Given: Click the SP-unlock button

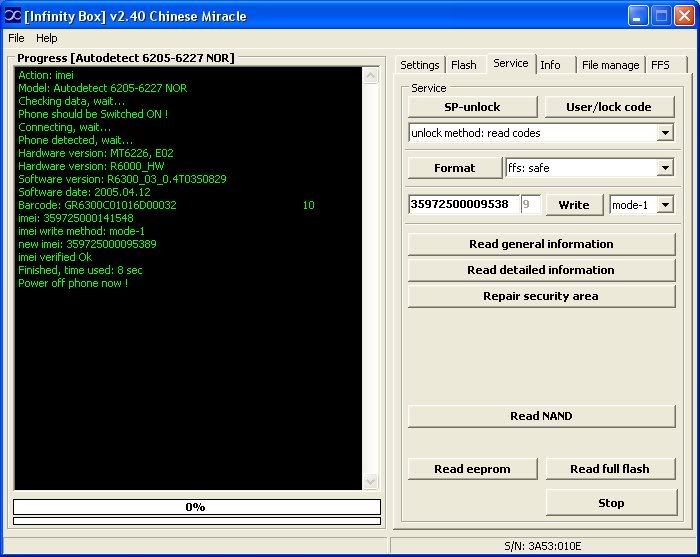Looking at the screenshot, I should coord(472,107).
